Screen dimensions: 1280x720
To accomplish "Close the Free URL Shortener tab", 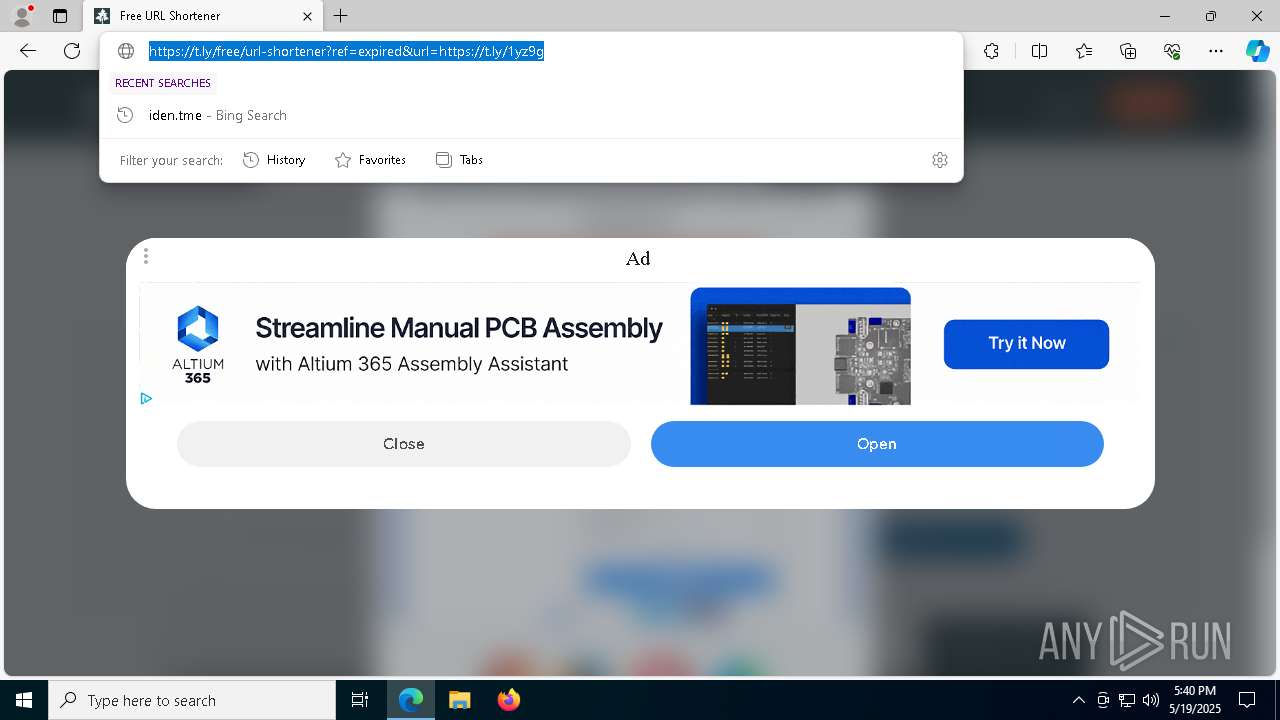I will pos(307,16).
